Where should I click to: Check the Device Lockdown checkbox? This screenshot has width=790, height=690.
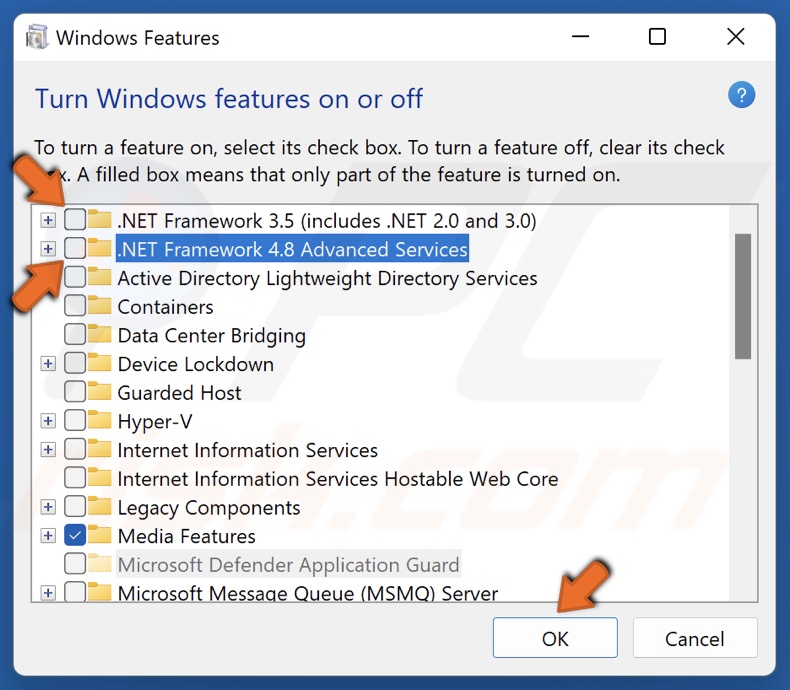point(75,363)
